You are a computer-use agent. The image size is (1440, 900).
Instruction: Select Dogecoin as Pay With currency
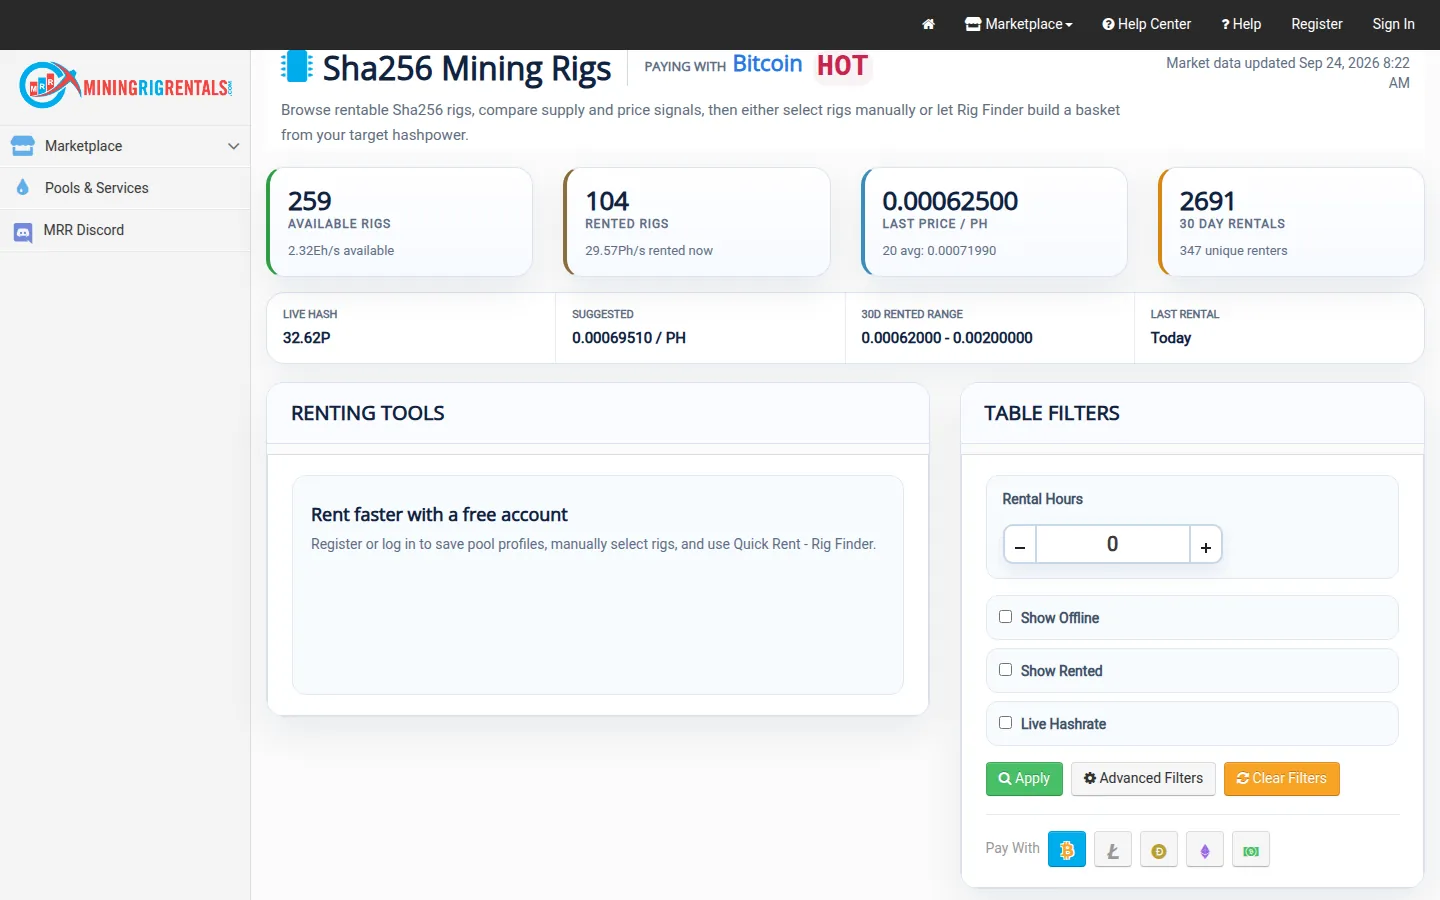coord(1159,850)
